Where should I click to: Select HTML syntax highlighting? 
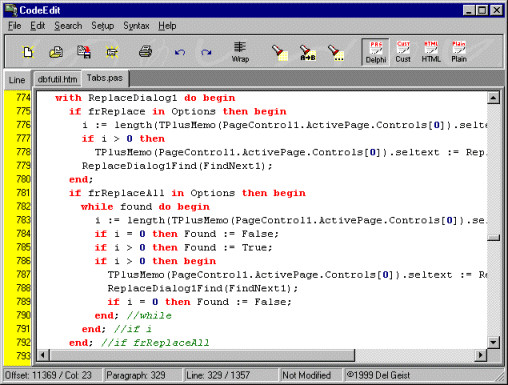(431, 52)
